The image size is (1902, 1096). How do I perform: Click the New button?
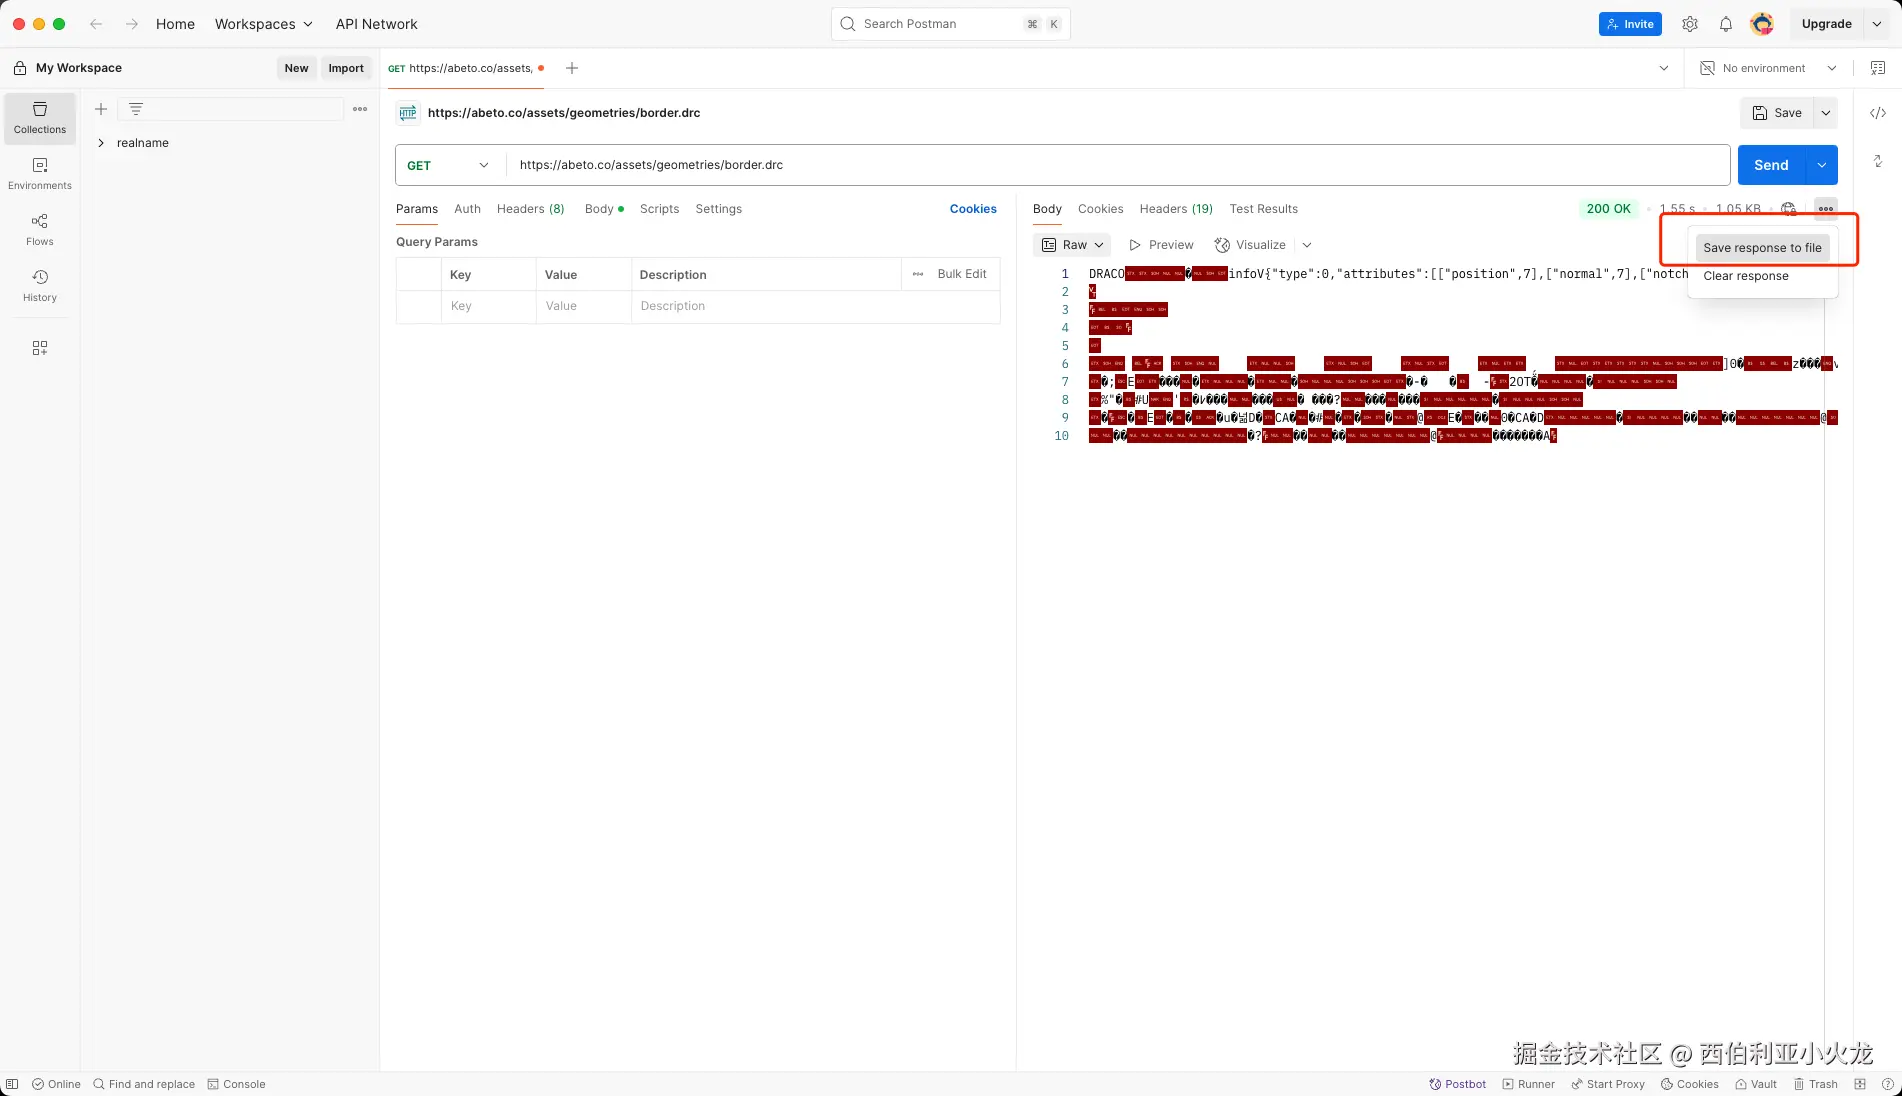[296, 68]
